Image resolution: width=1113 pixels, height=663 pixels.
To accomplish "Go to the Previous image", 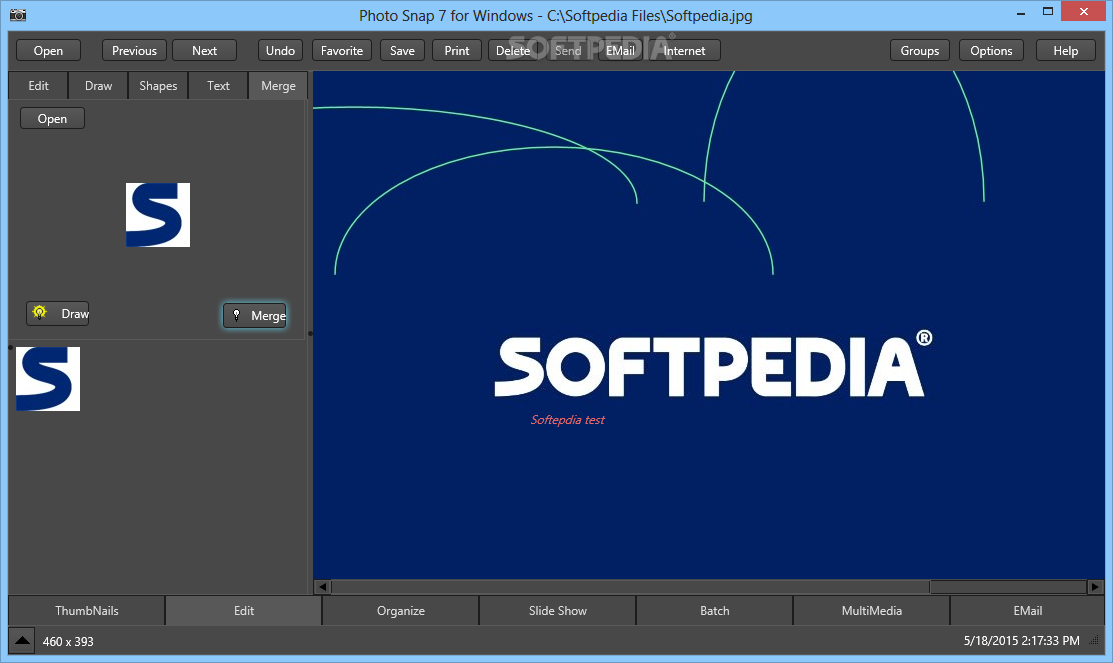I will click(x=134, y=50).
